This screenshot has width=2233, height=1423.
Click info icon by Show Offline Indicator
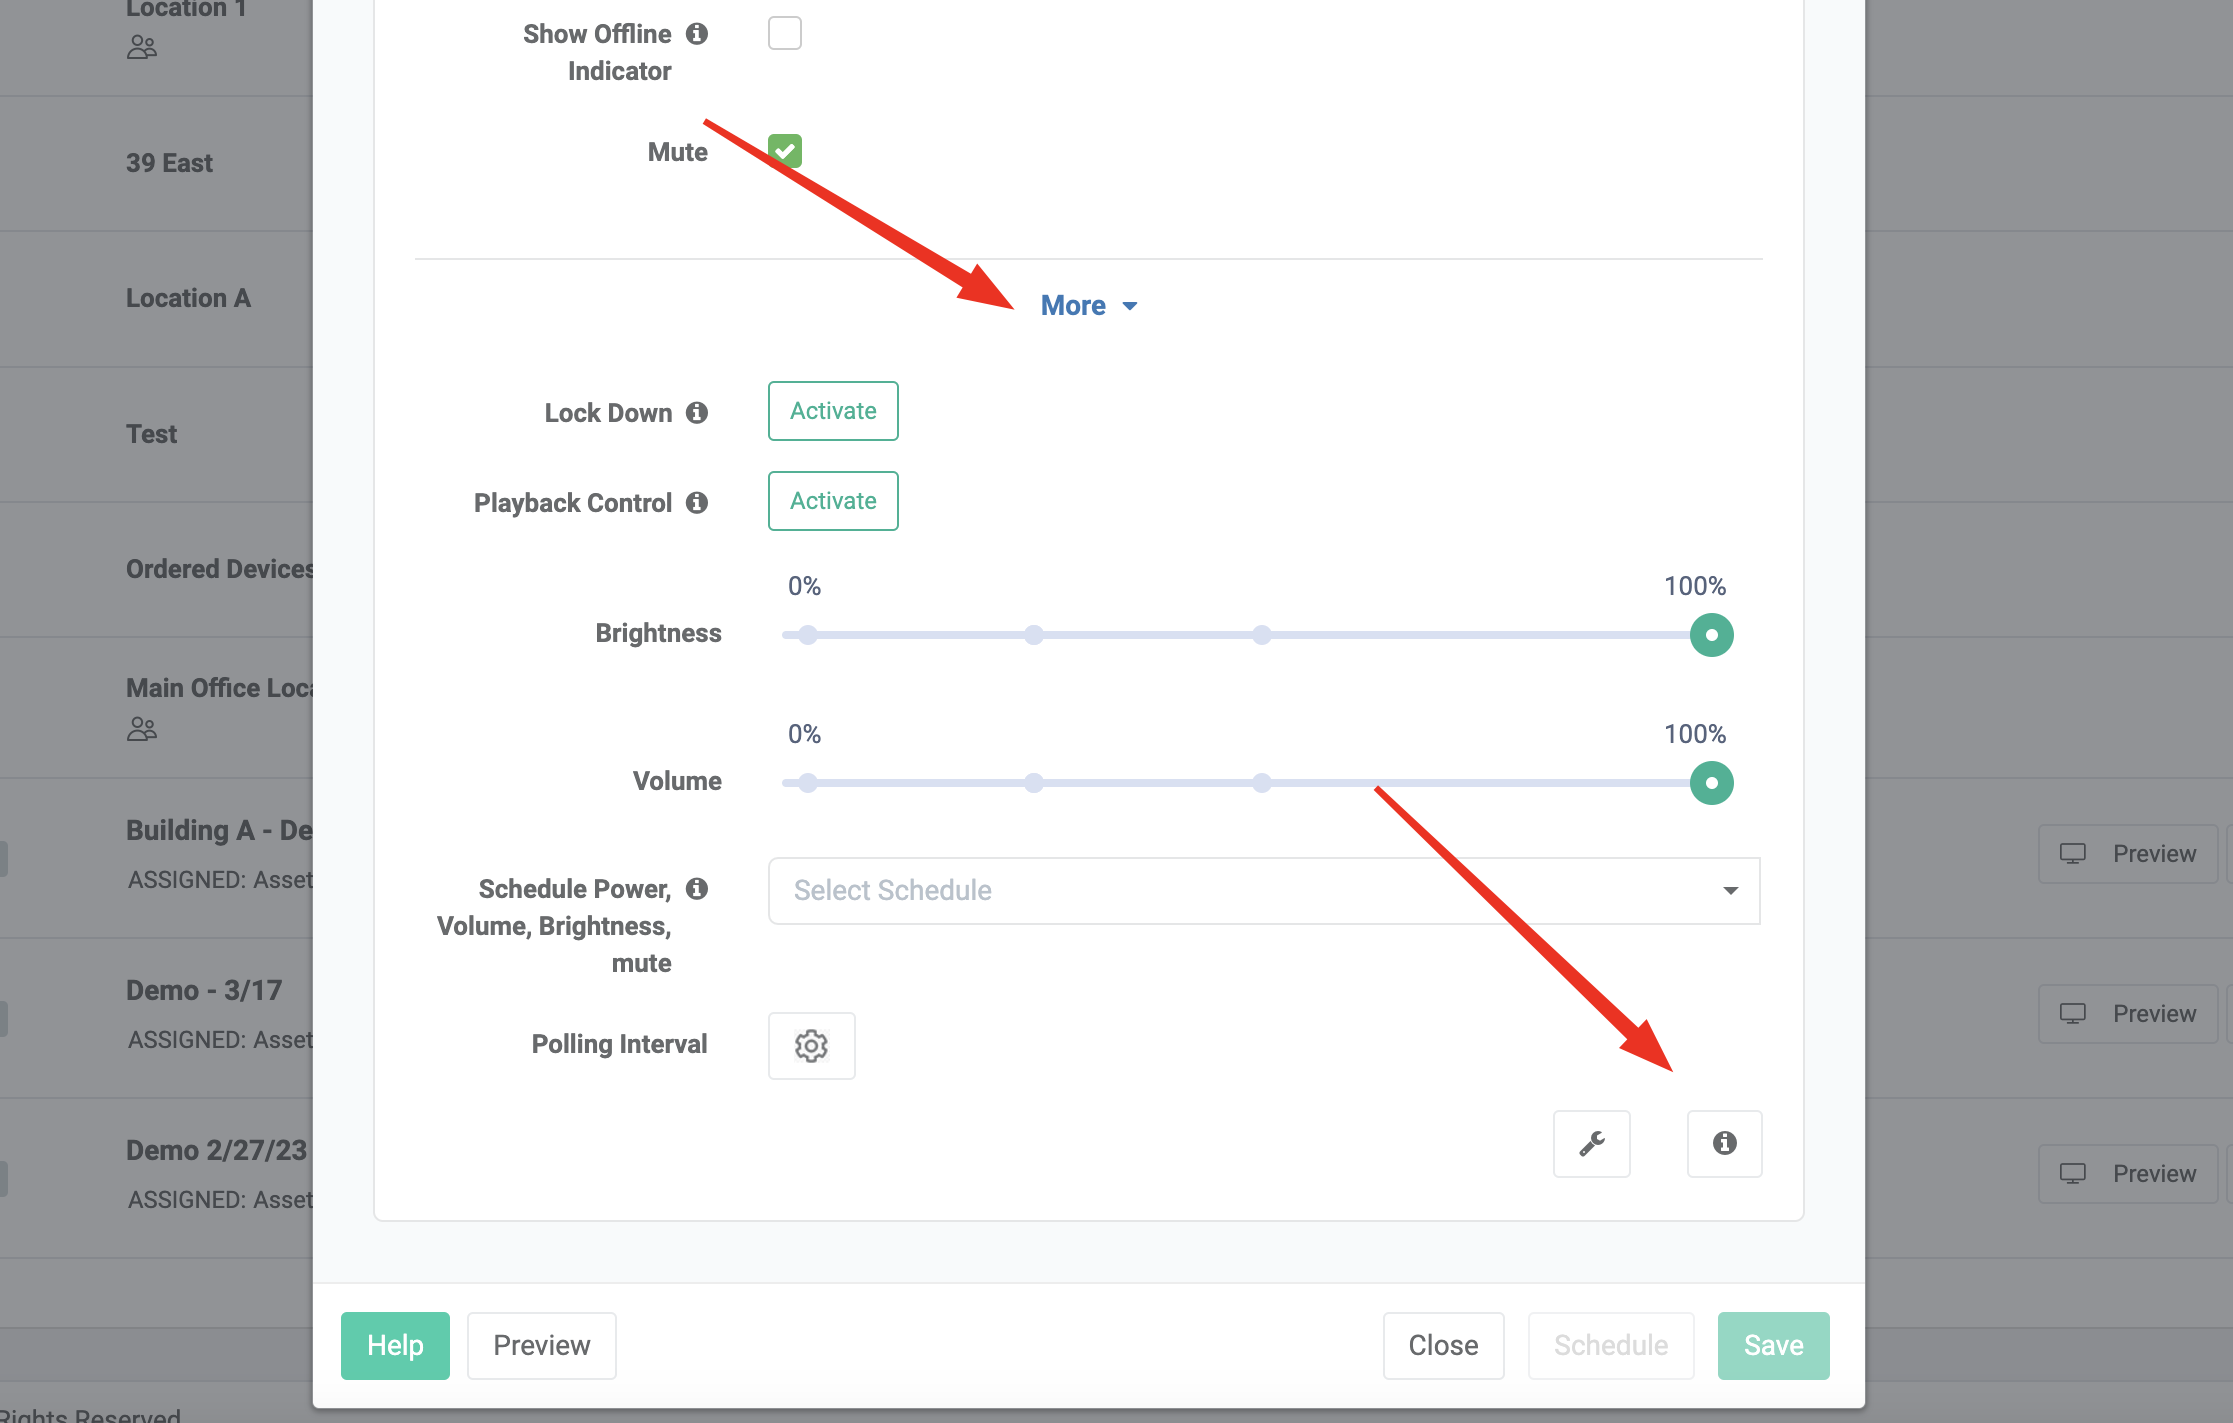(697, 34)
